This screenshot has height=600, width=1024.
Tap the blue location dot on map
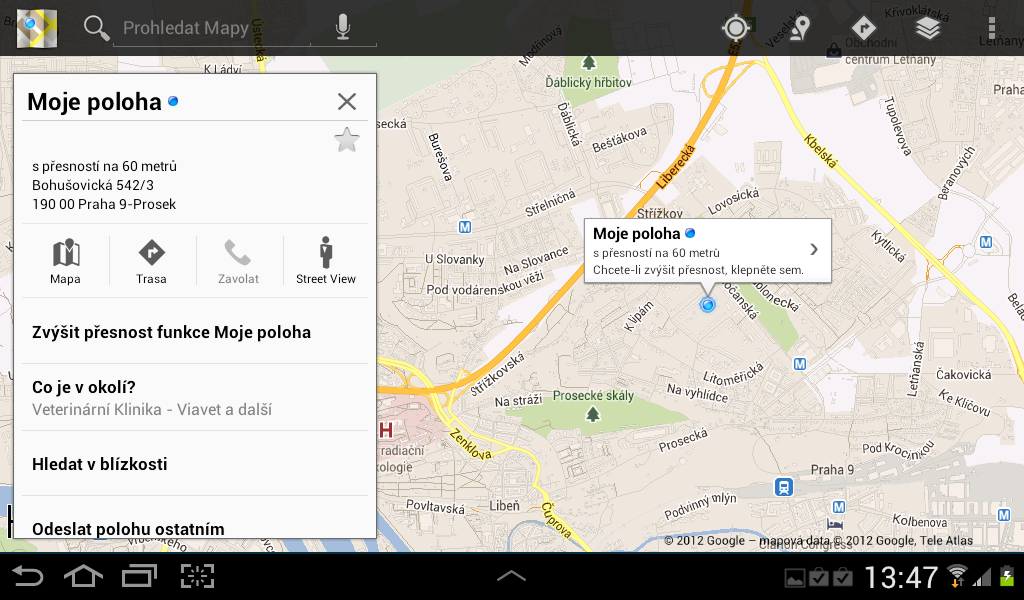(x=707, y=305)
